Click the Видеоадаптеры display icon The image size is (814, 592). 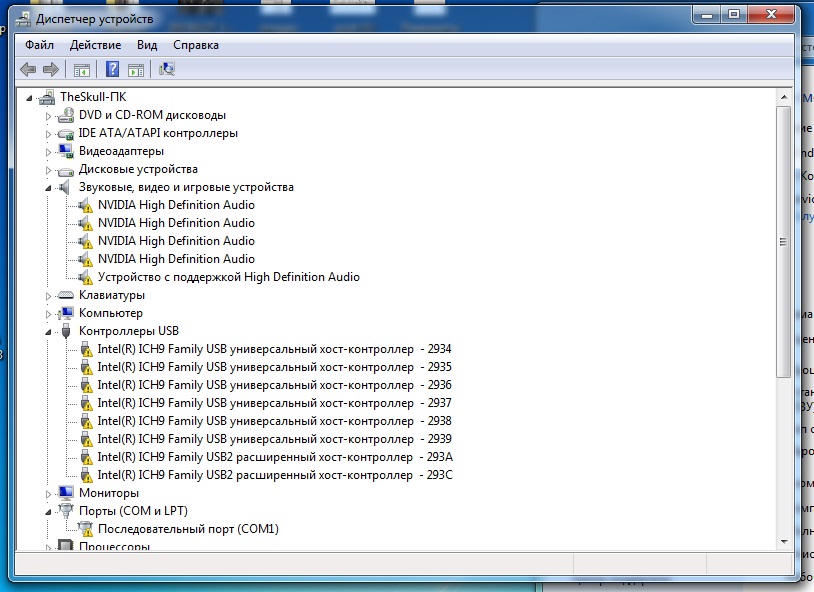(x=66, y=151)
